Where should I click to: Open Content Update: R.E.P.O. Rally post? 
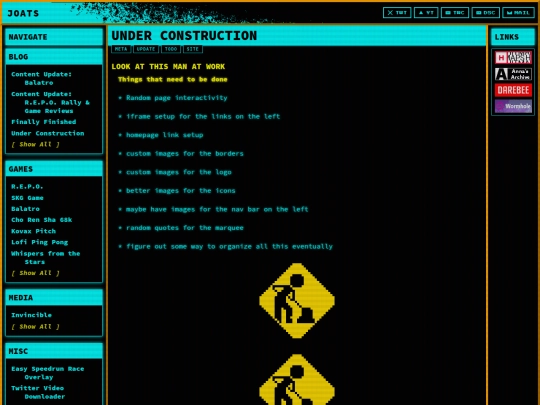(50, 102)
